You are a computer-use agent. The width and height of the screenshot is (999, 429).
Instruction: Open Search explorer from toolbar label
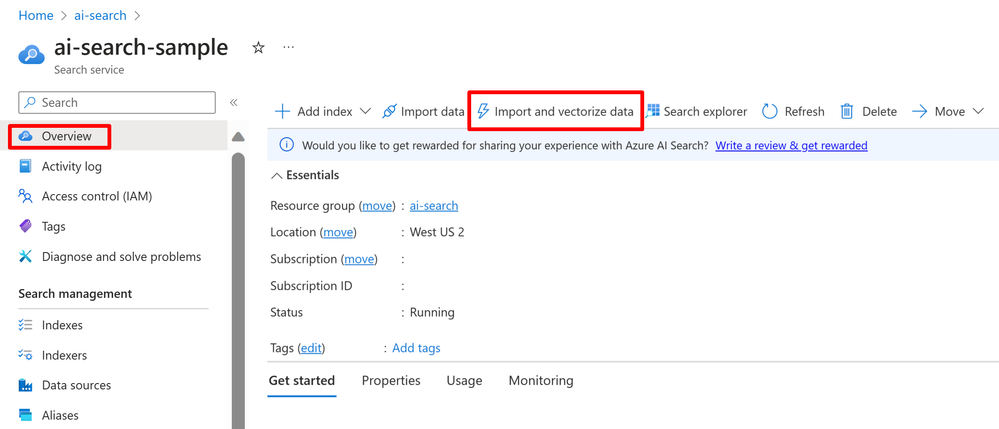tap(705, 112)
